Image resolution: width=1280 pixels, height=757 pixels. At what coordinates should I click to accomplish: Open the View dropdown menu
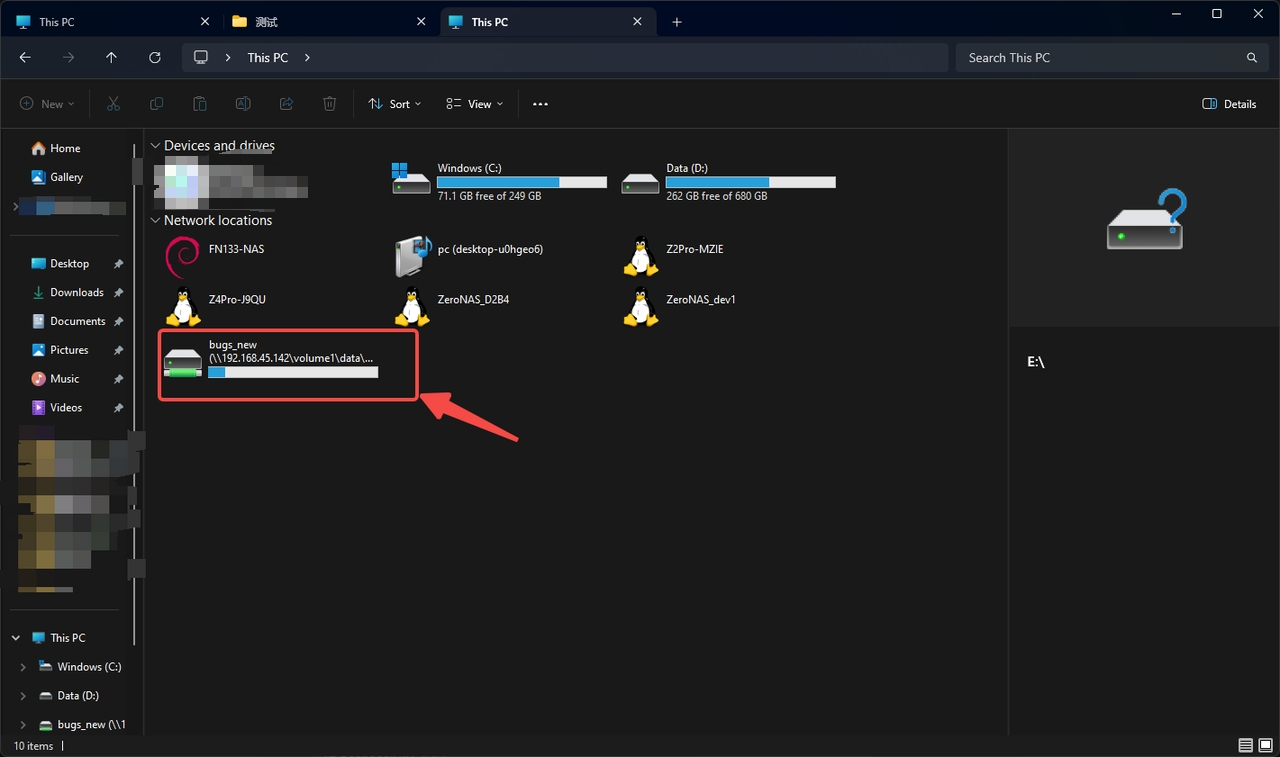pyautogui.click(x=474, y=104)
